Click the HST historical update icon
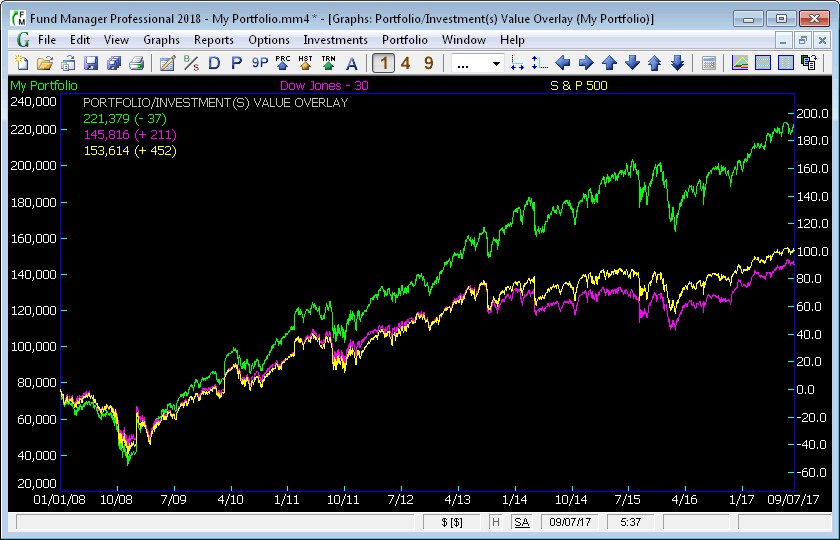Viewport: 840px width, 540px height. [x=305, y=63]
